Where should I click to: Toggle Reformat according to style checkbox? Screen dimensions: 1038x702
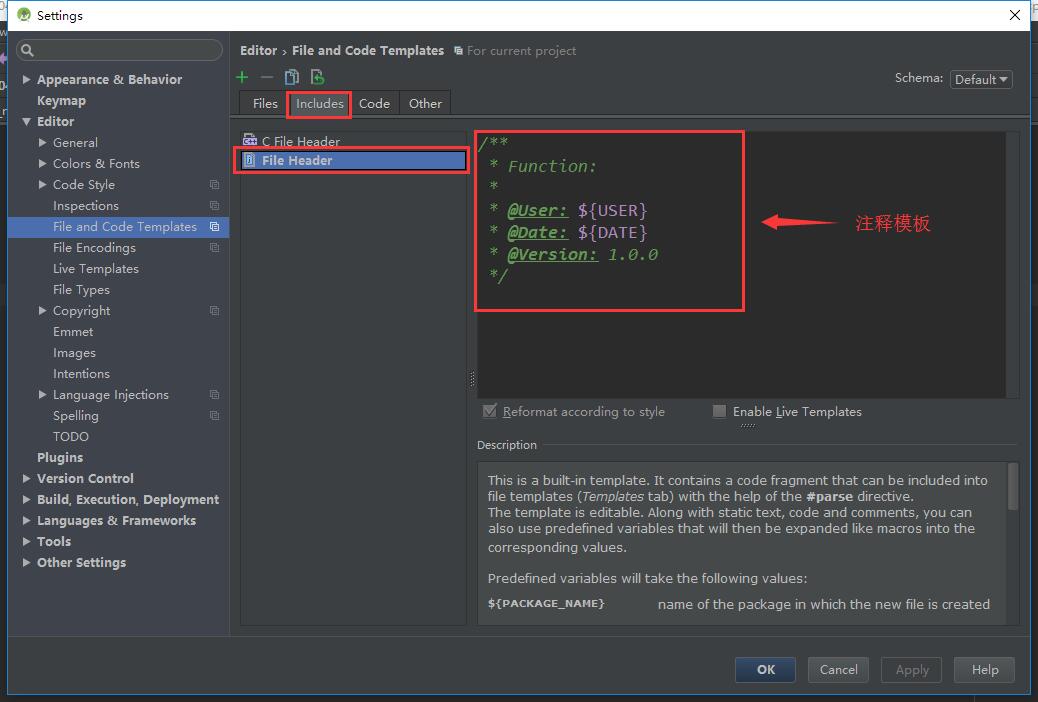tap(490, 411)
